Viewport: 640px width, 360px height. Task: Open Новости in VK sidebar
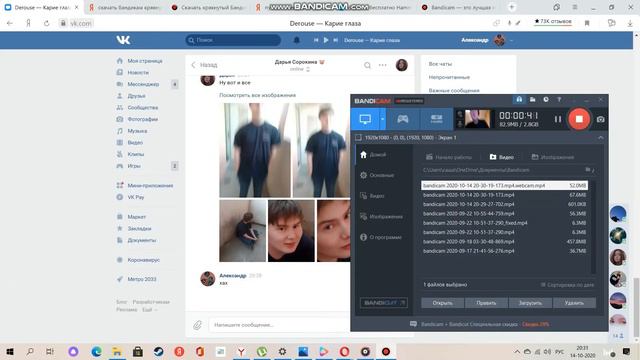point(133,72)
